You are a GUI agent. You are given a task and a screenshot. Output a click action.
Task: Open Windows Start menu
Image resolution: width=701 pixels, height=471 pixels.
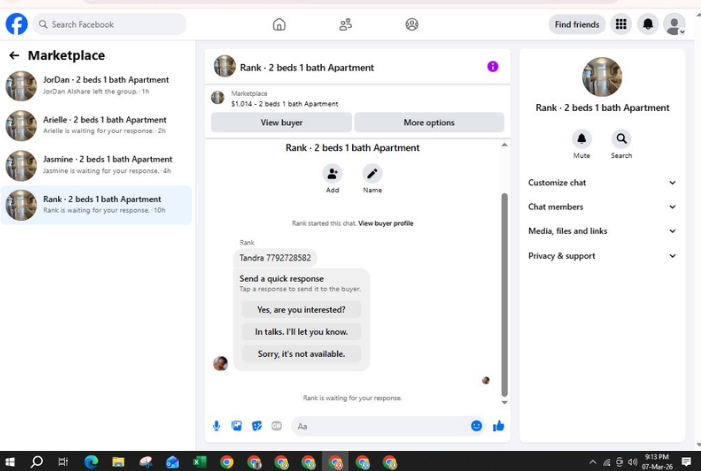click(9, 462)
